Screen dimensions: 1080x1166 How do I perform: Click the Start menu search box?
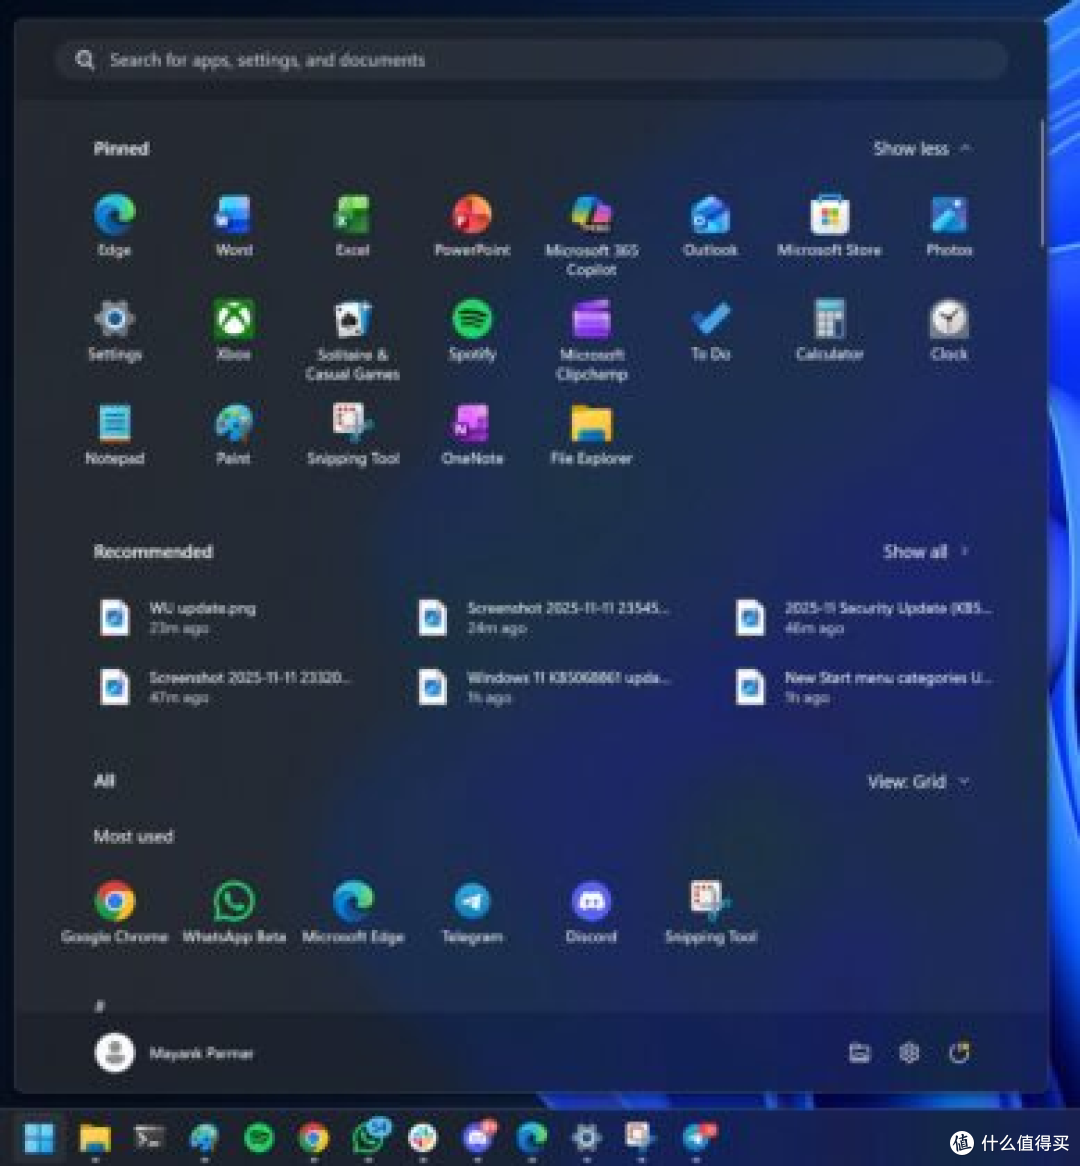tap(531, 59)
